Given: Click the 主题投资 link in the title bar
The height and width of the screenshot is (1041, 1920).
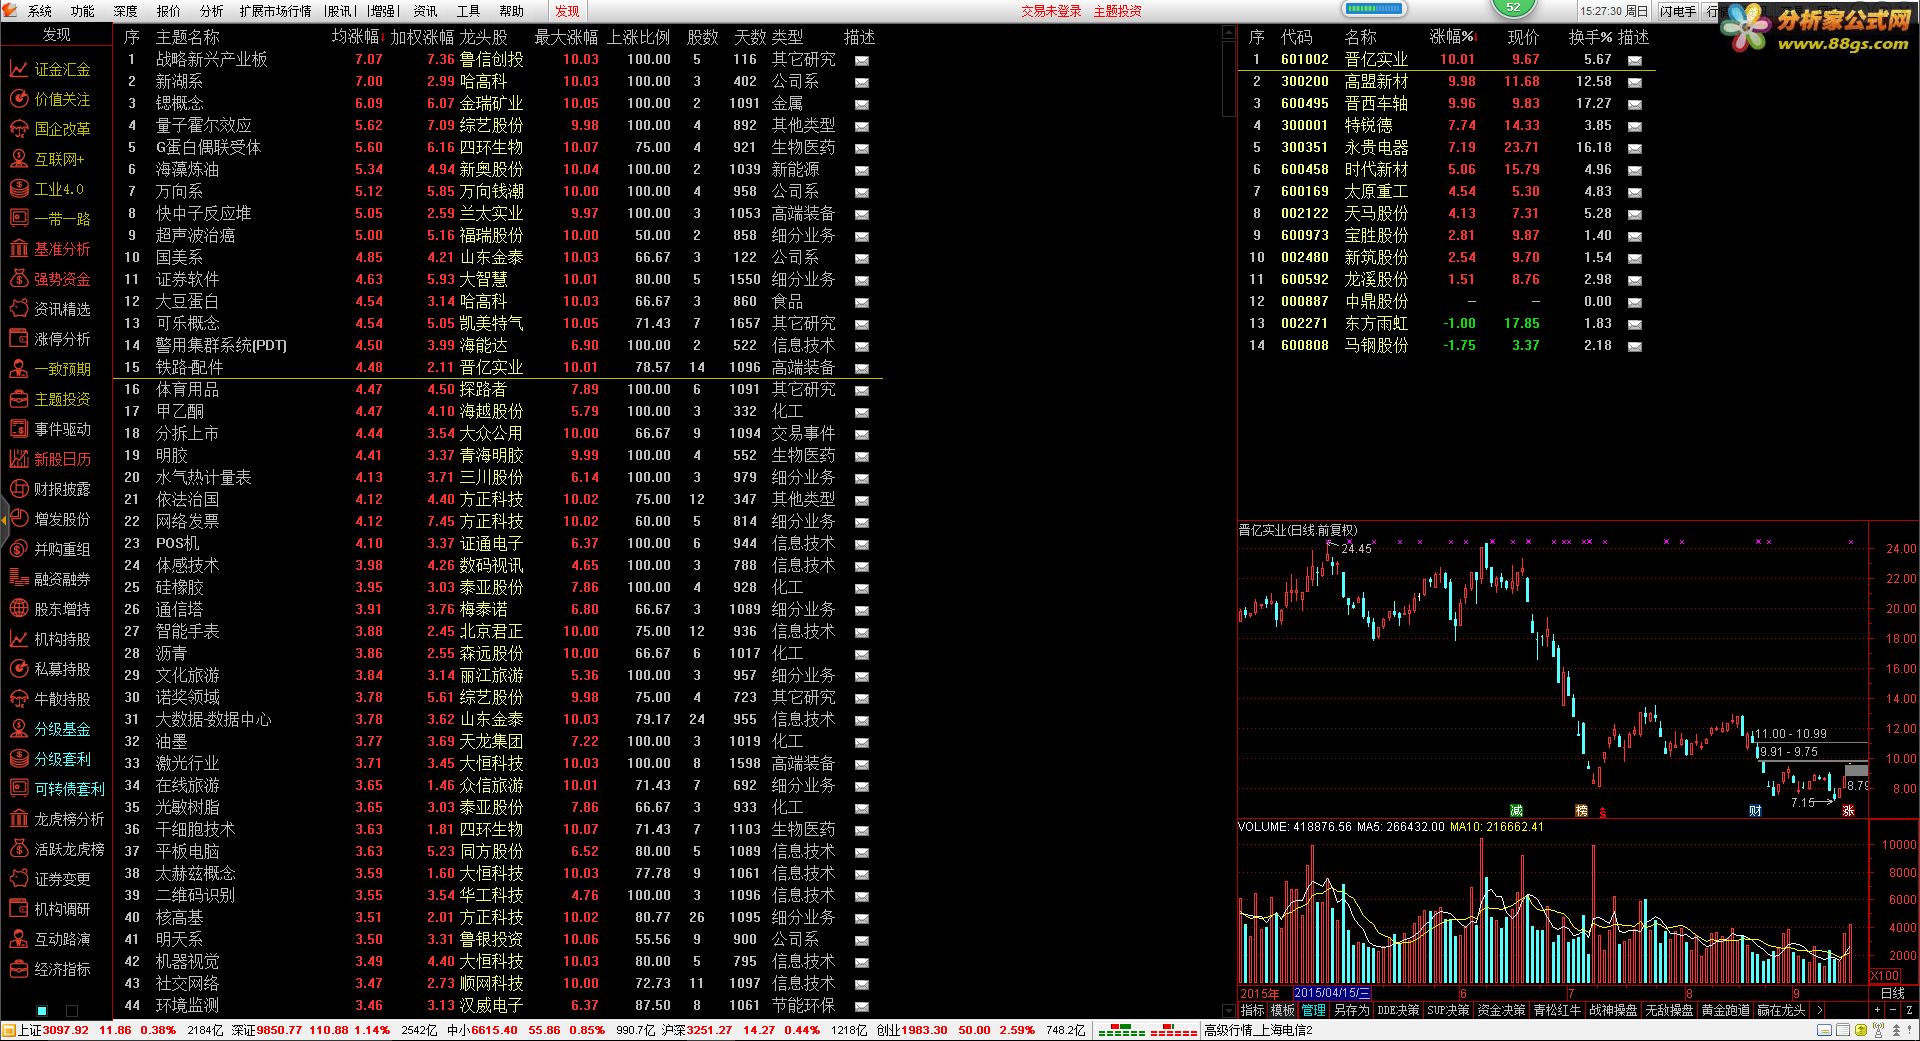Looking at the screenshot, I should tap(1117, 11).
